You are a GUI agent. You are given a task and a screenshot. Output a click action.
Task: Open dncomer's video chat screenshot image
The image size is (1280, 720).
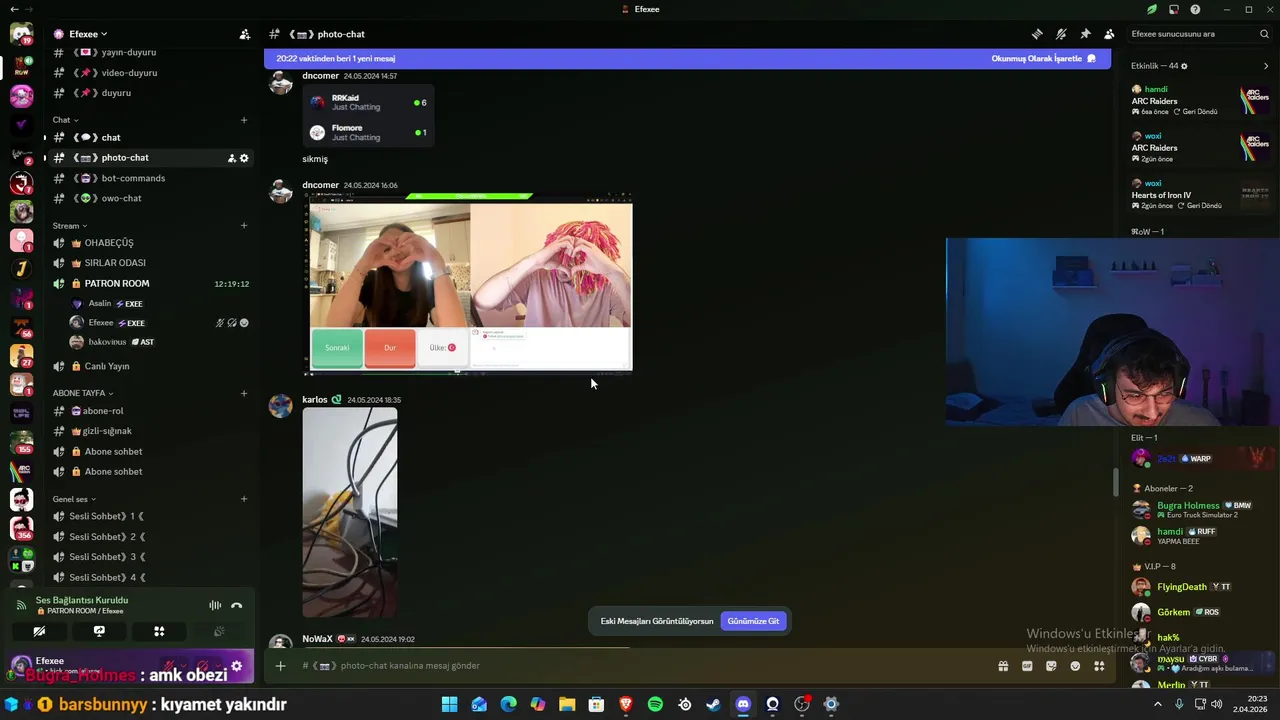pos(468,284)
